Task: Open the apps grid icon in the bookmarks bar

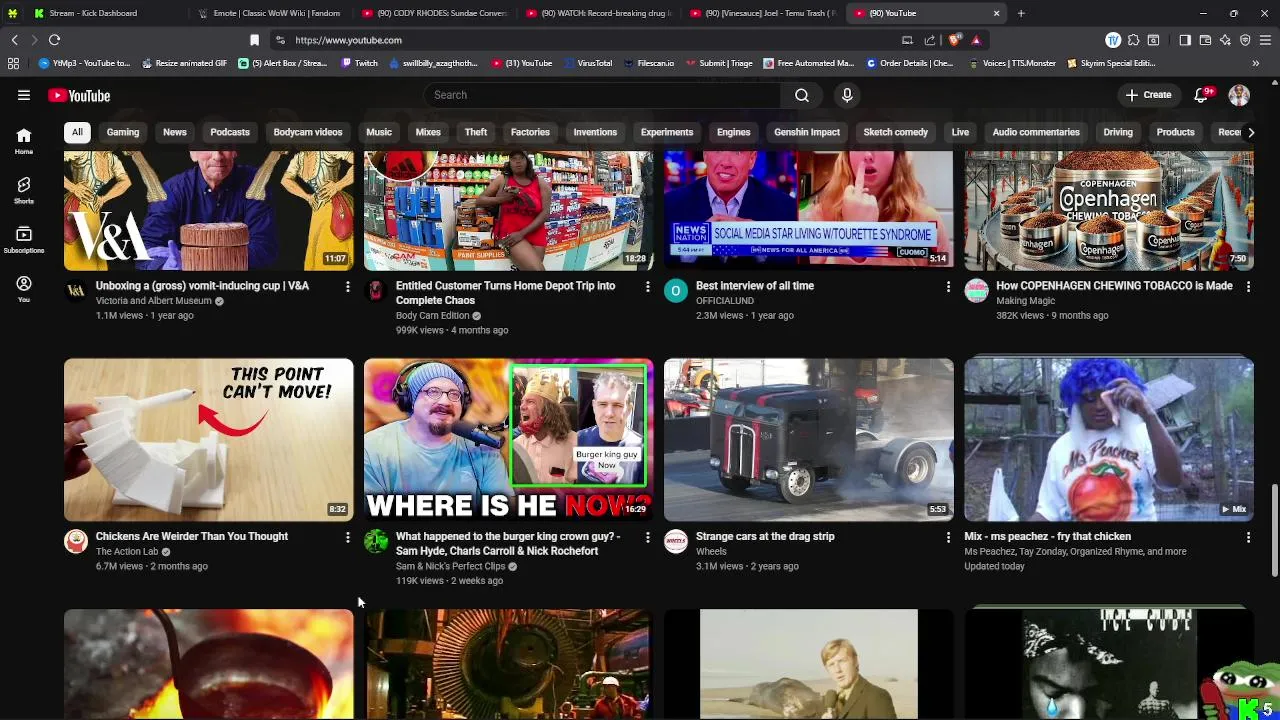Action: point(13,63)
